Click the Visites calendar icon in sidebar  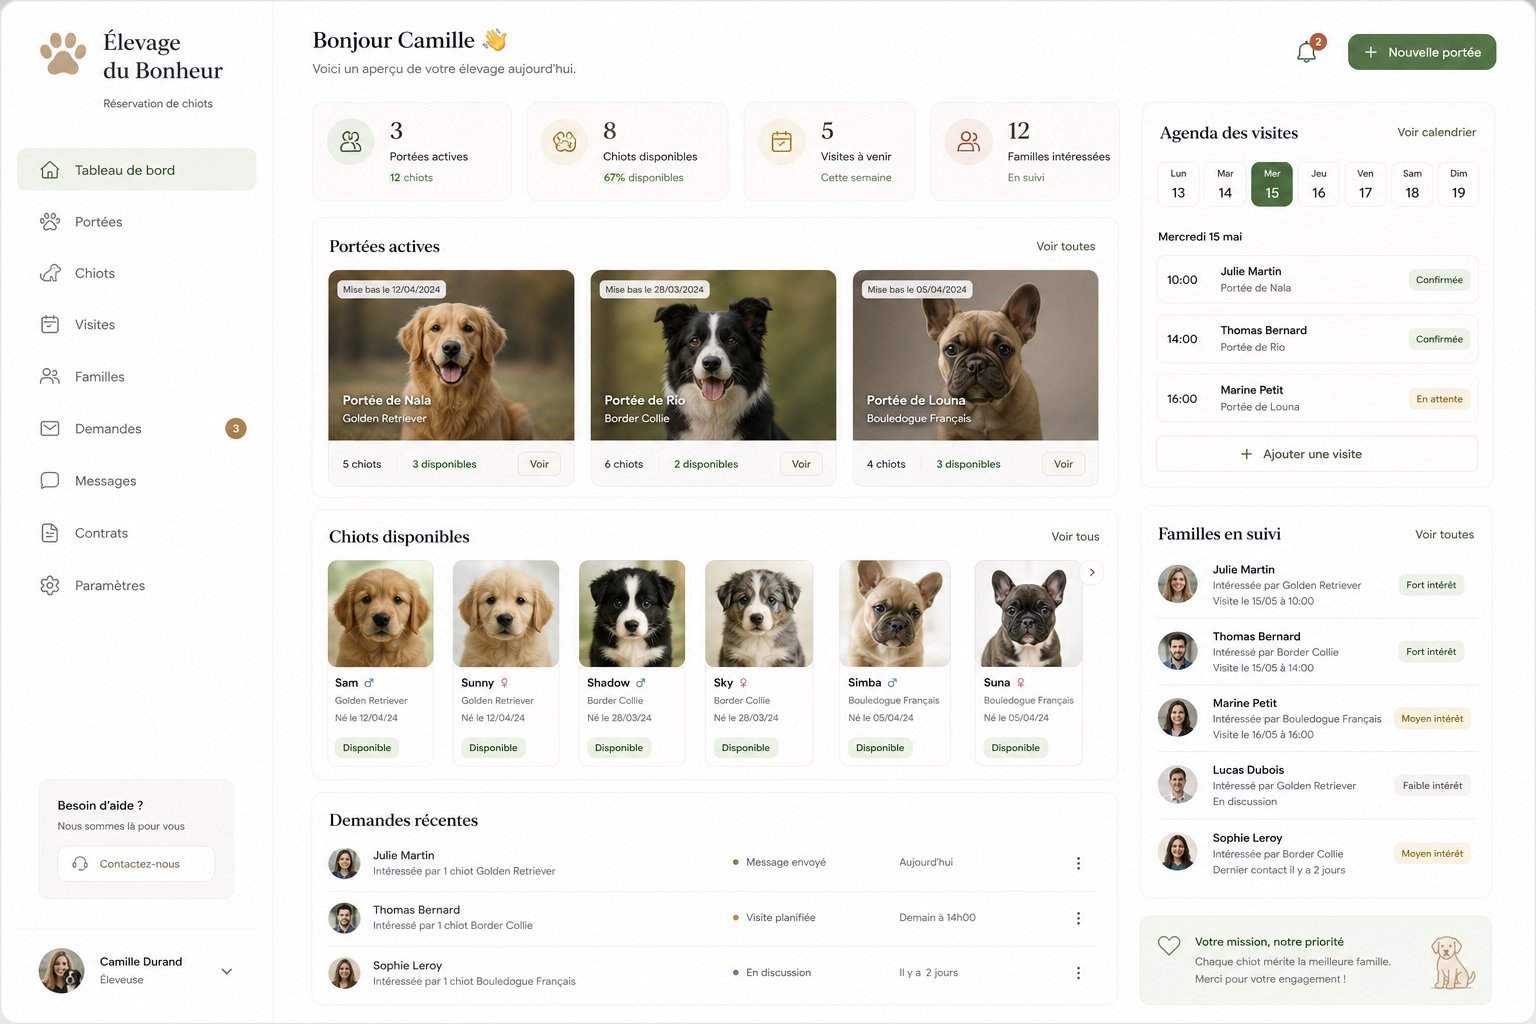(50, 324)
